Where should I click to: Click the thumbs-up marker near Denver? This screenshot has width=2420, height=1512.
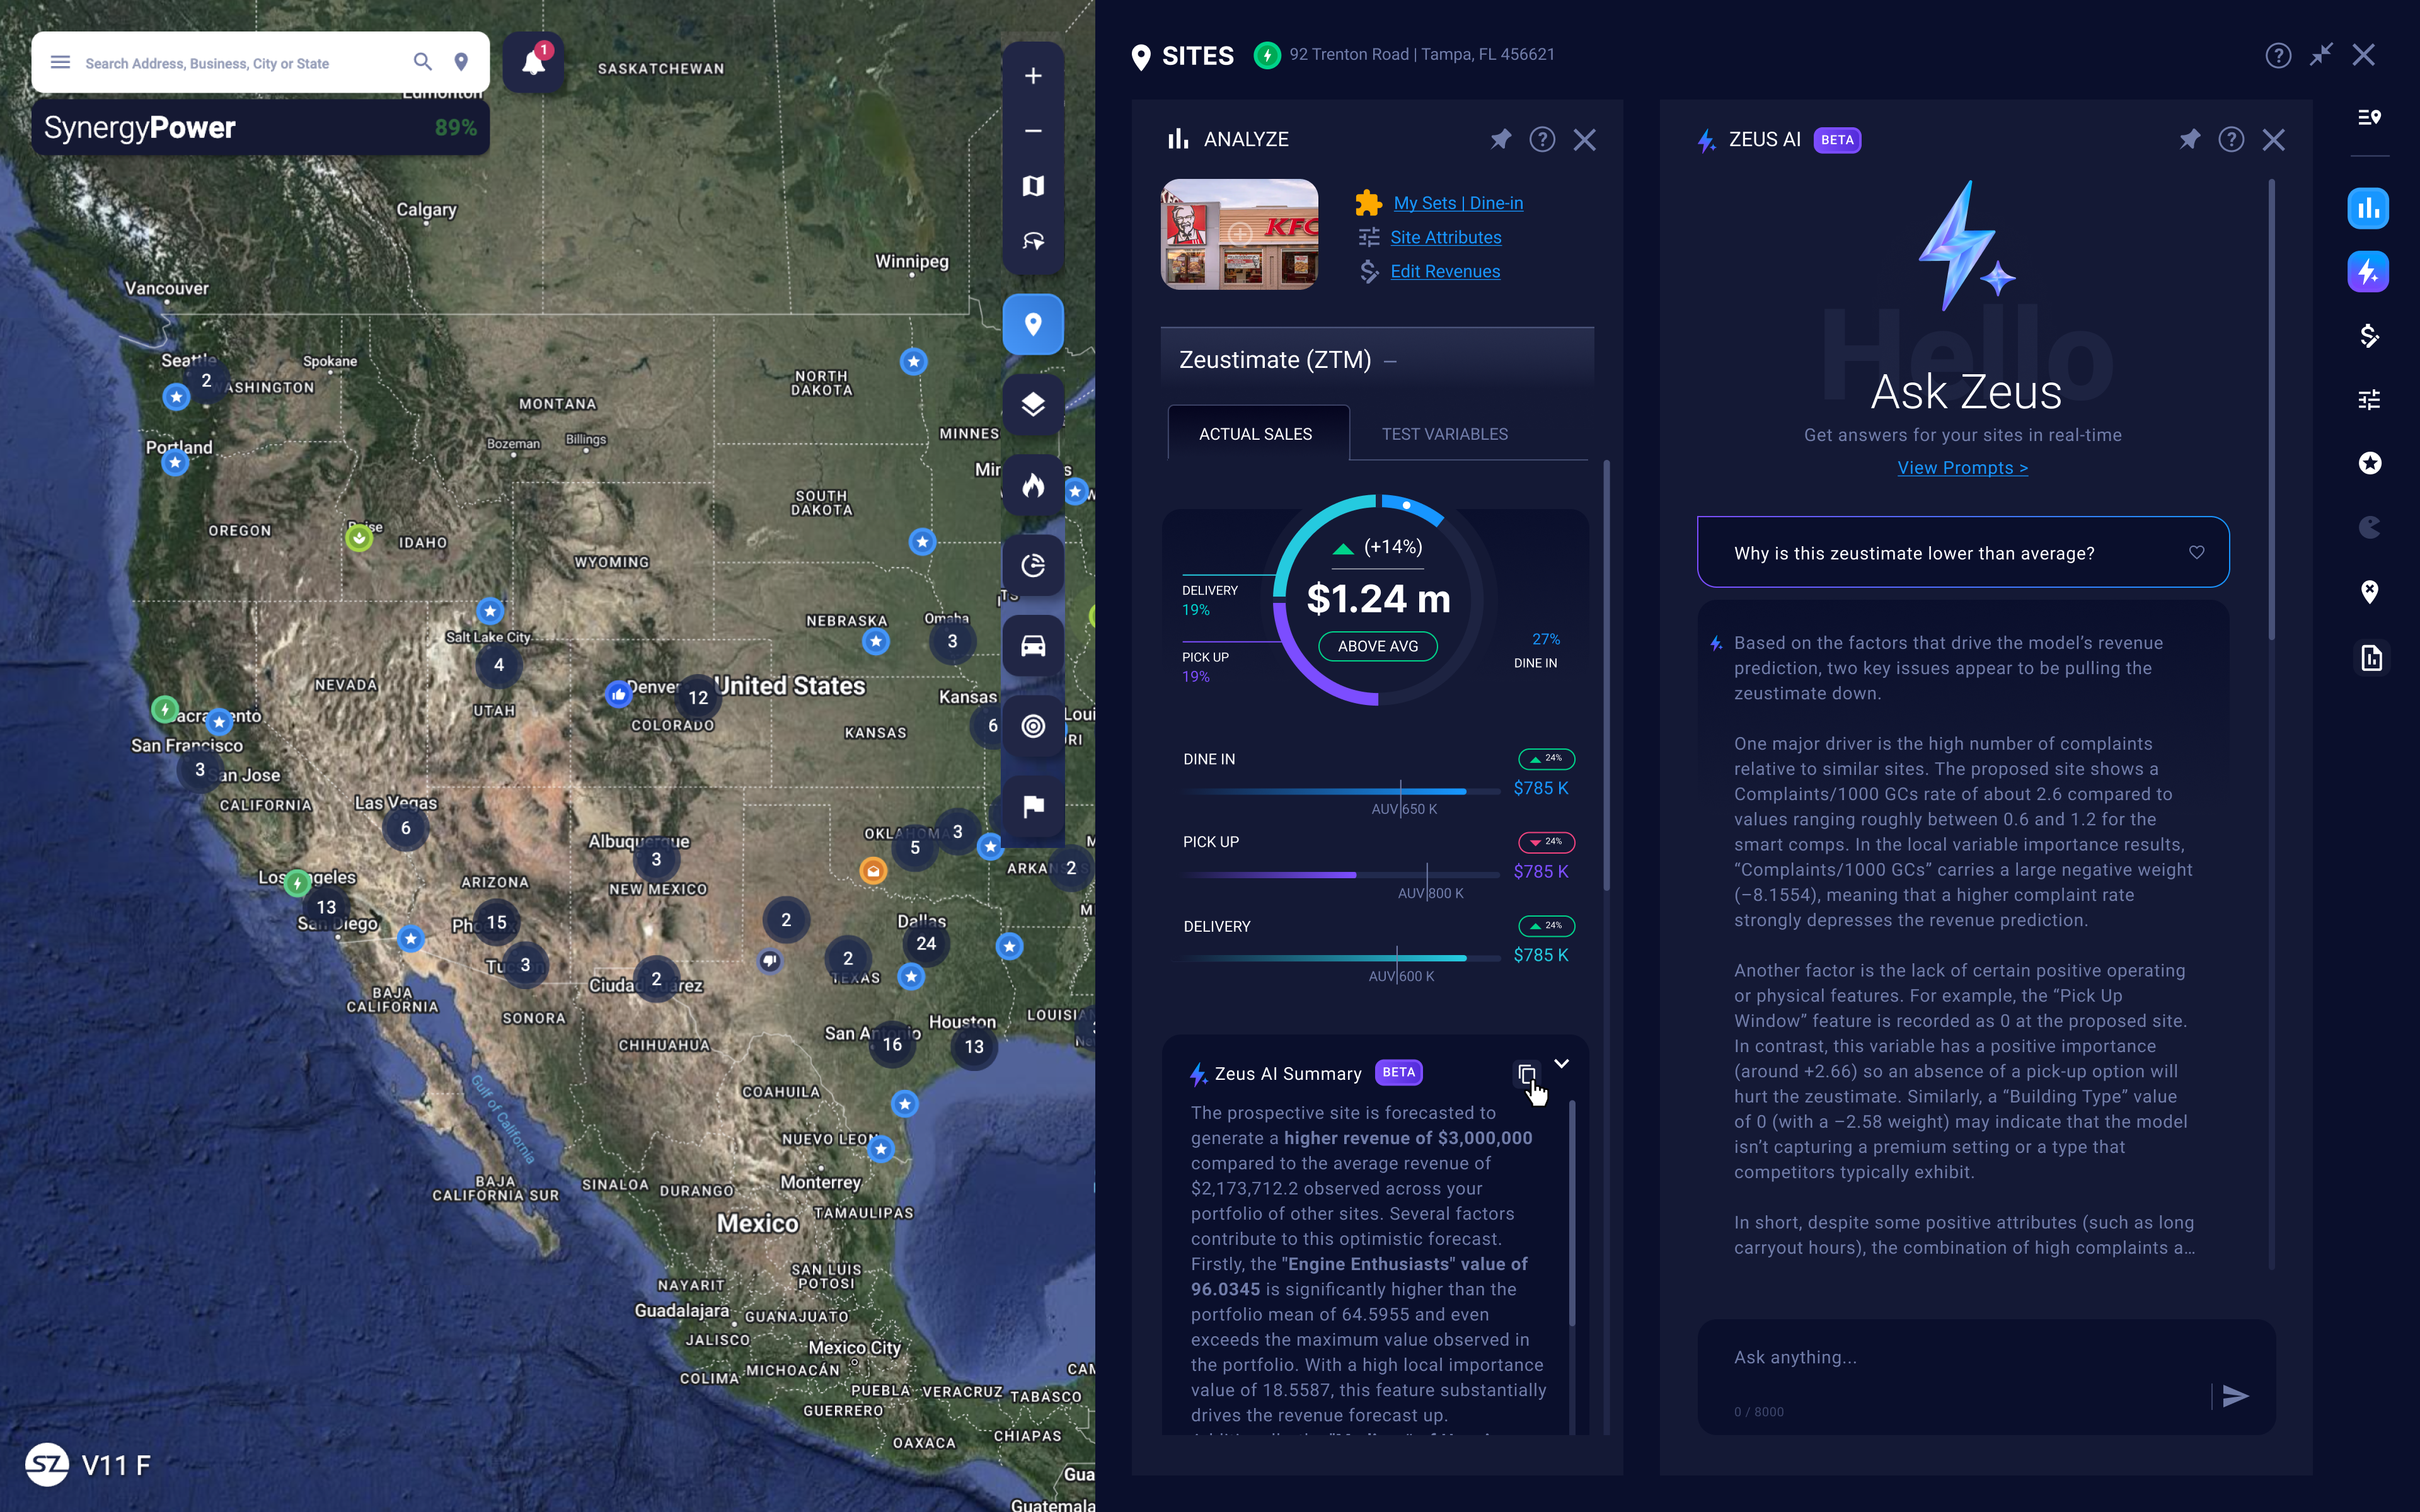coord(619,694)
